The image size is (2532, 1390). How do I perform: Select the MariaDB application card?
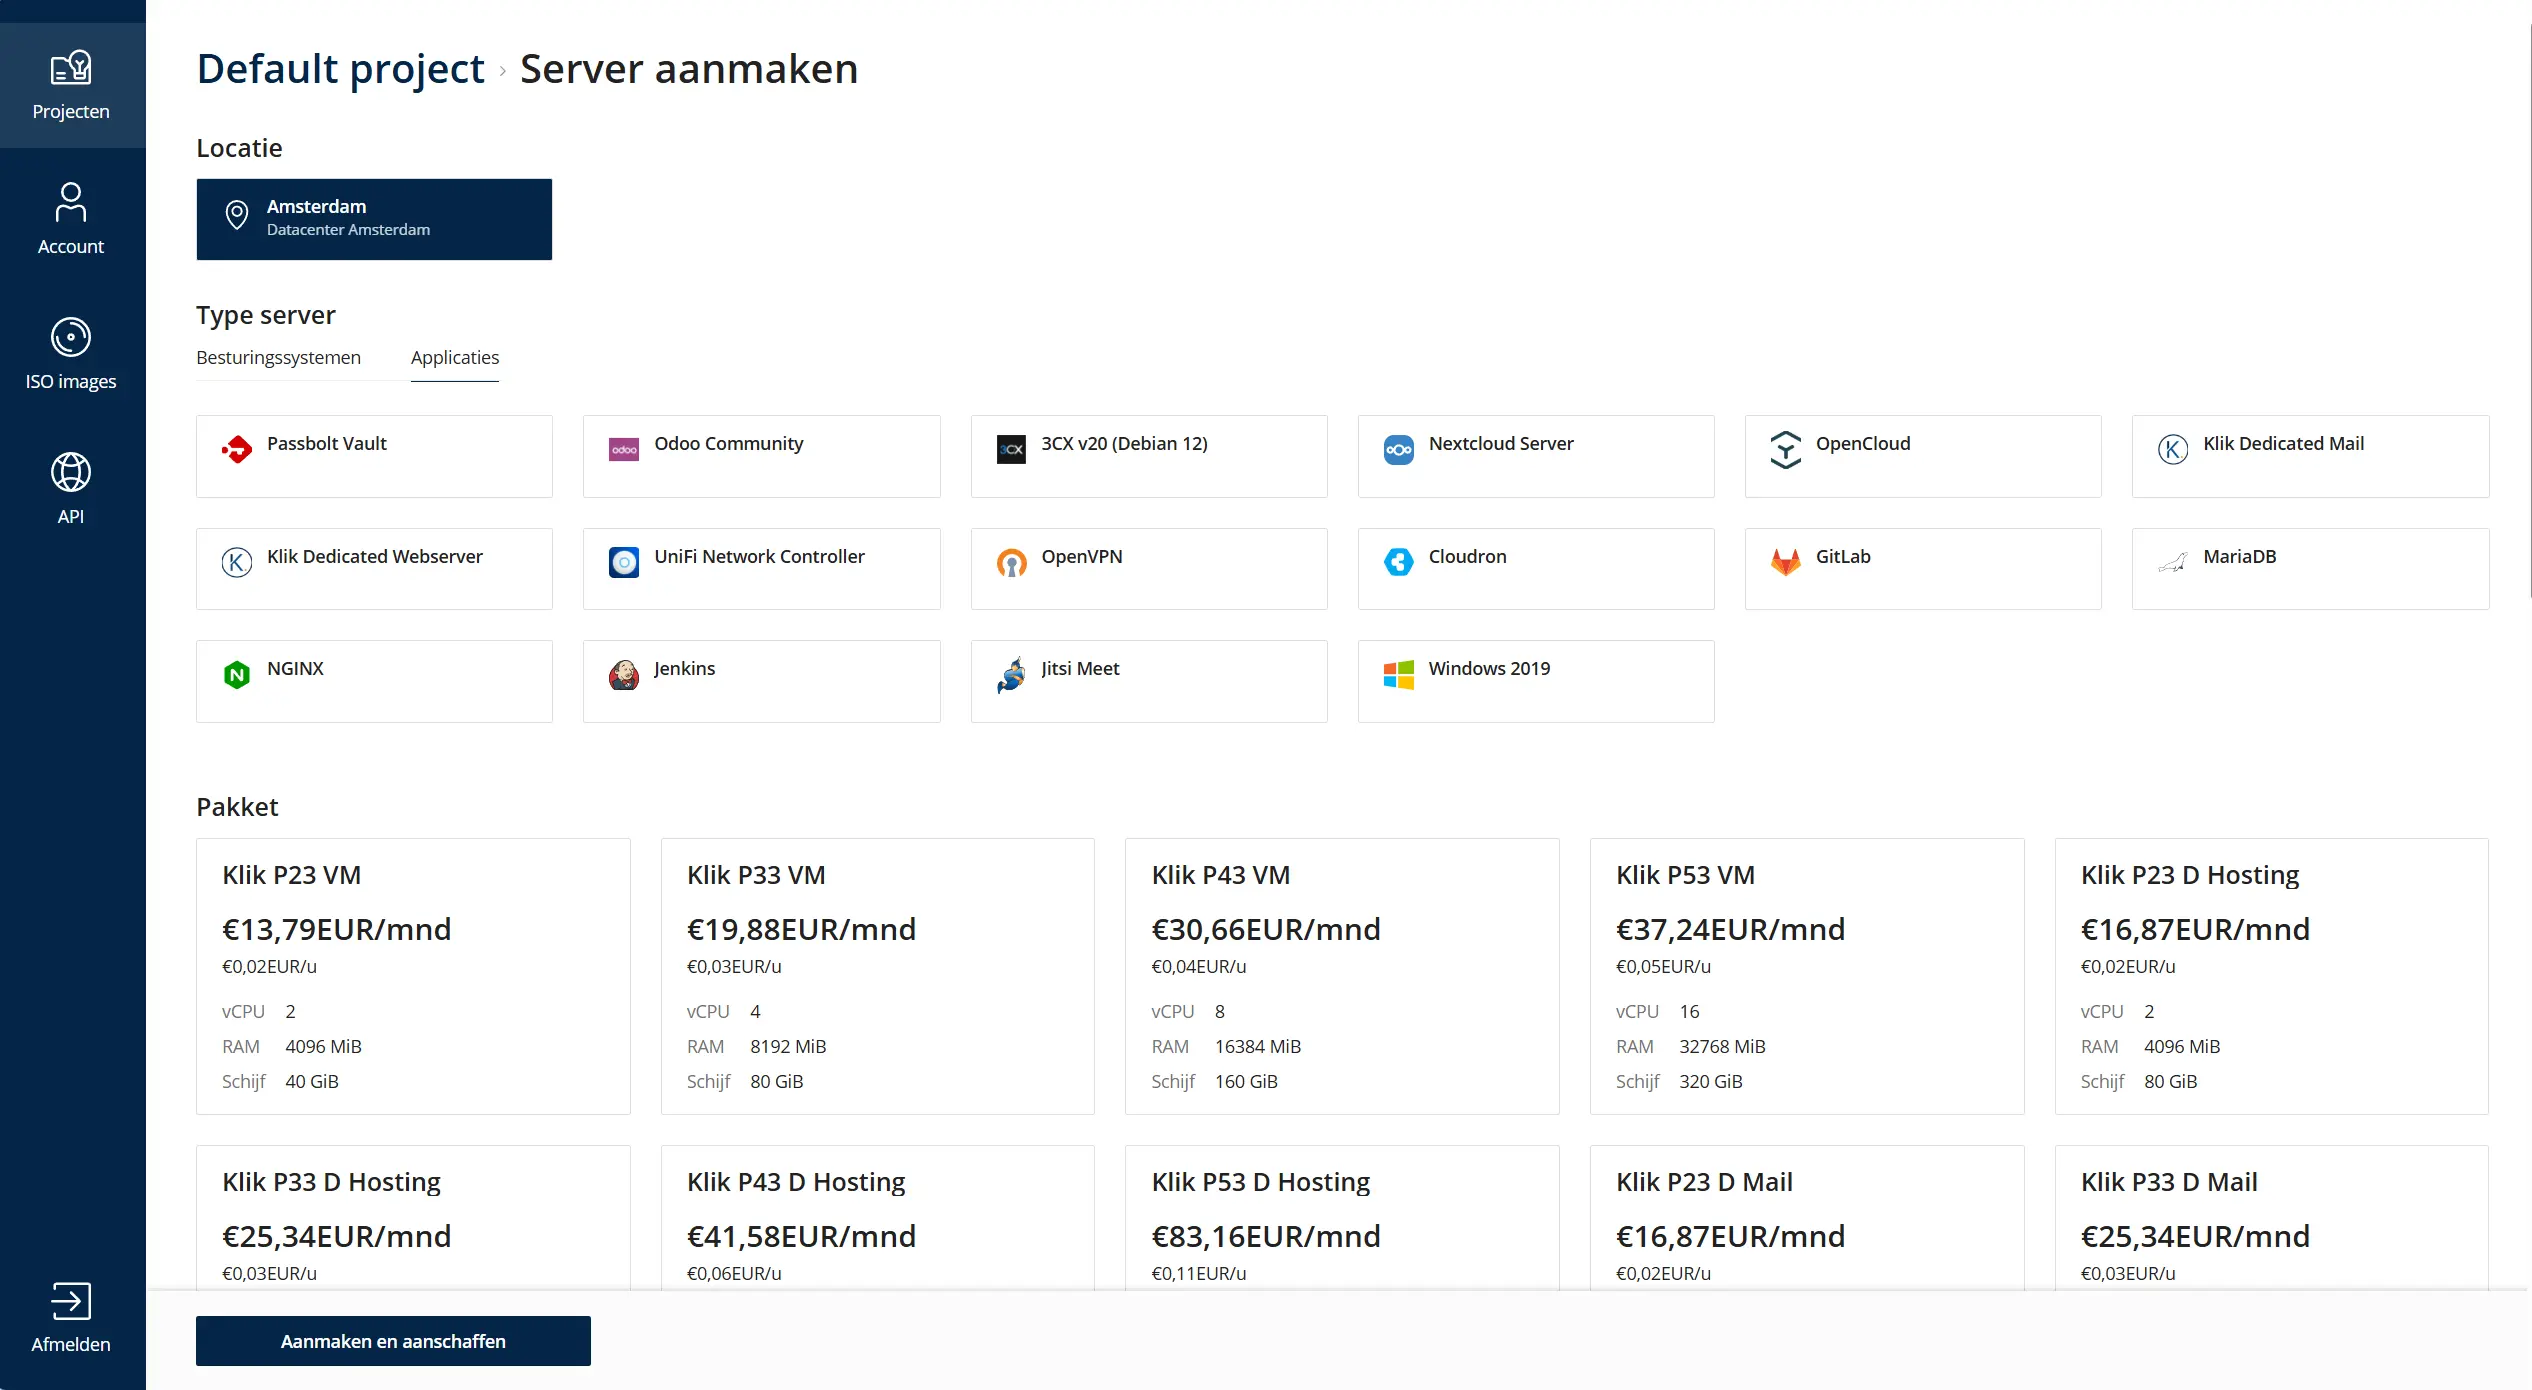pyautogui.click(x=2310, y=568)
